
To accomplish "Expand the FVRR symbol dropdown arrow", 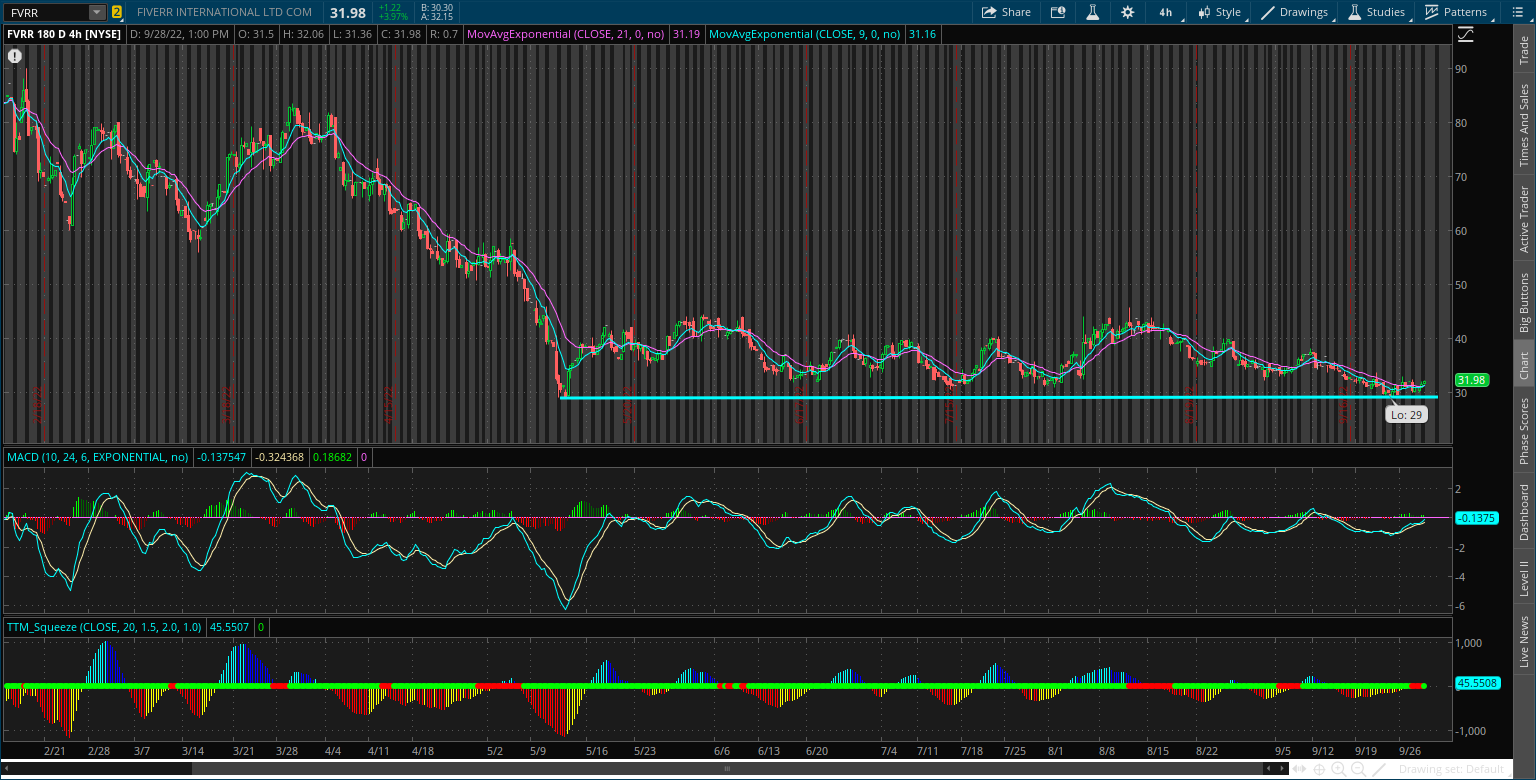I will tap(95, 12).
